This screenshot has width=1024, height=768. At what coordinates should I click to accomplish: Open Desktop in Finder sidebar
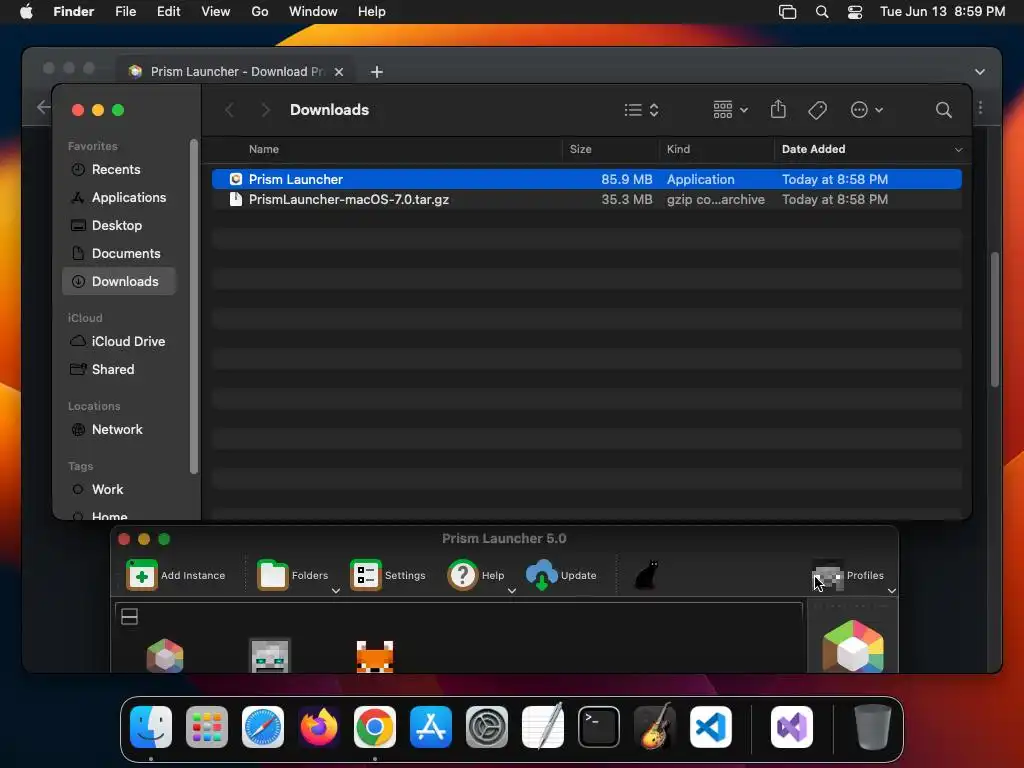coord(120,225)
